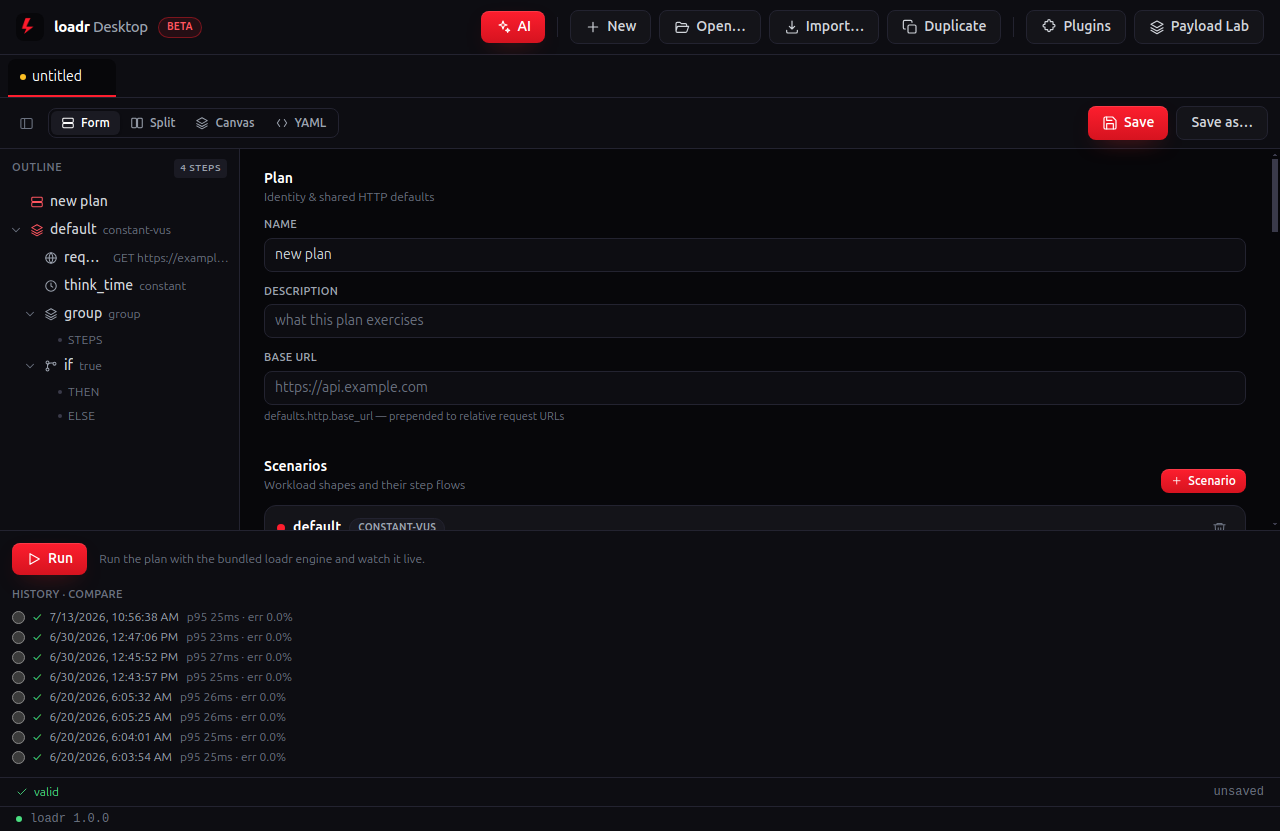Click the valid status indicator

click(x=38, y=792)
